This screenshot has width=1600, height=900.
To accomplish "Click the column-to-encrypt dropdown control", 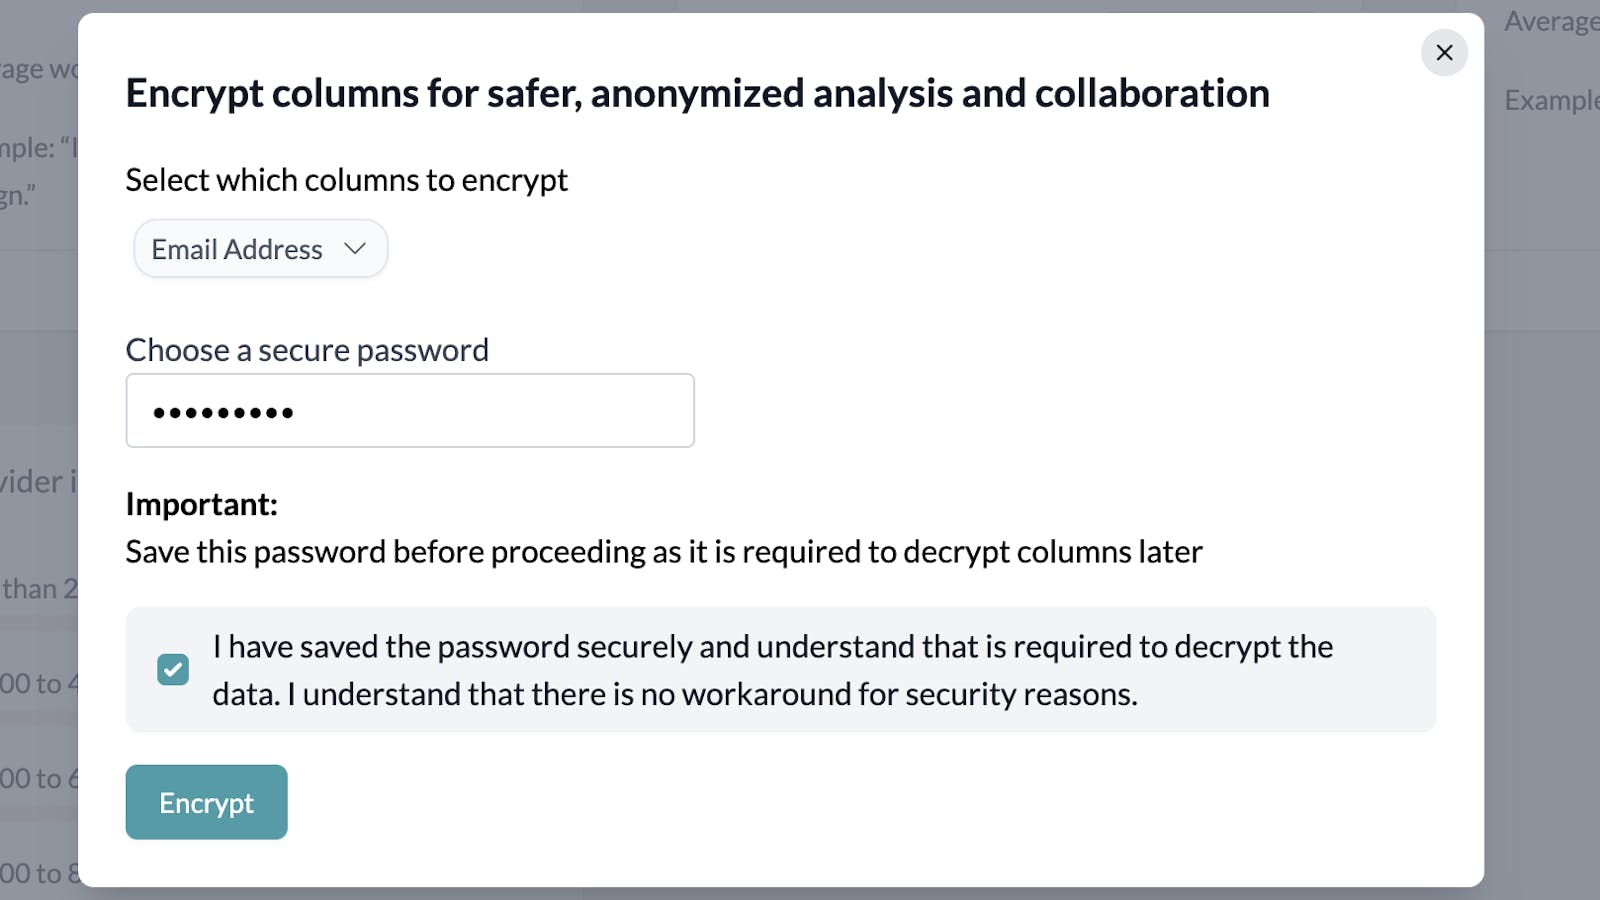I will 259,248.
